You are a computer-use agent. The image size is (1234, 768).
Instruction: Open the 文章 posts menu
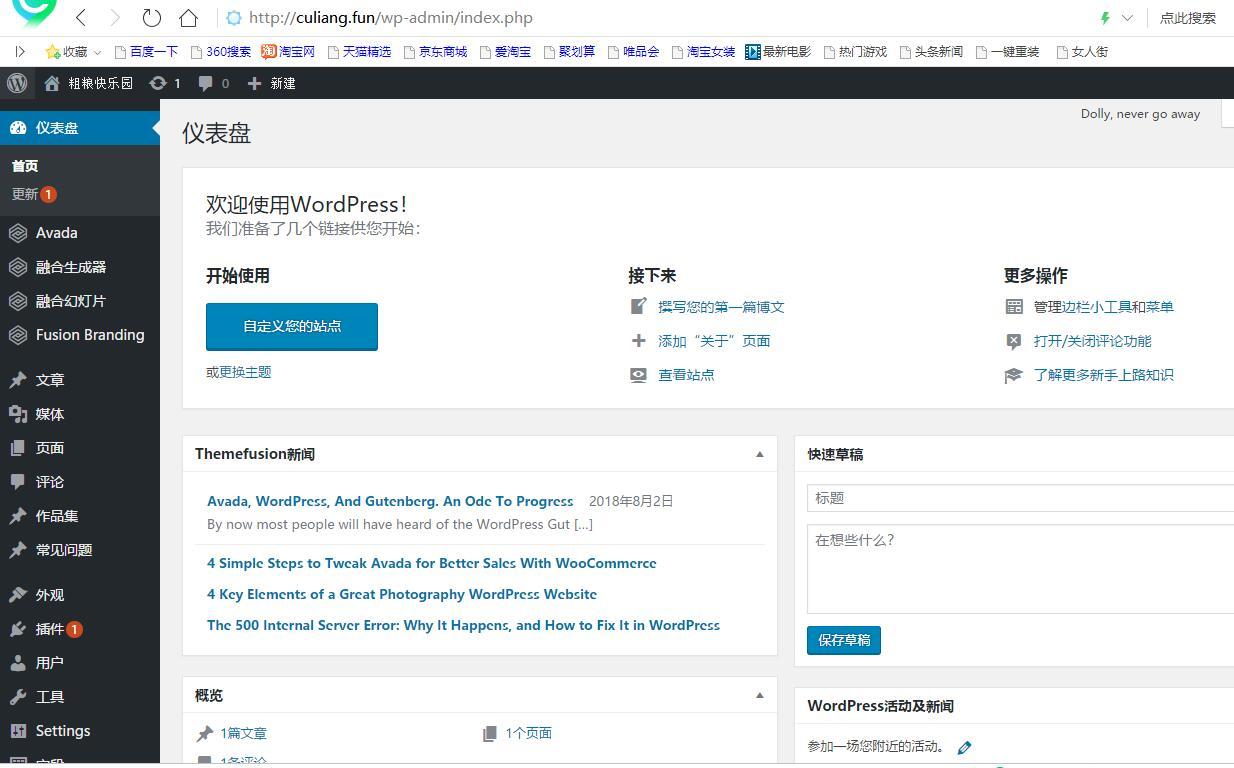click(80, 380)
